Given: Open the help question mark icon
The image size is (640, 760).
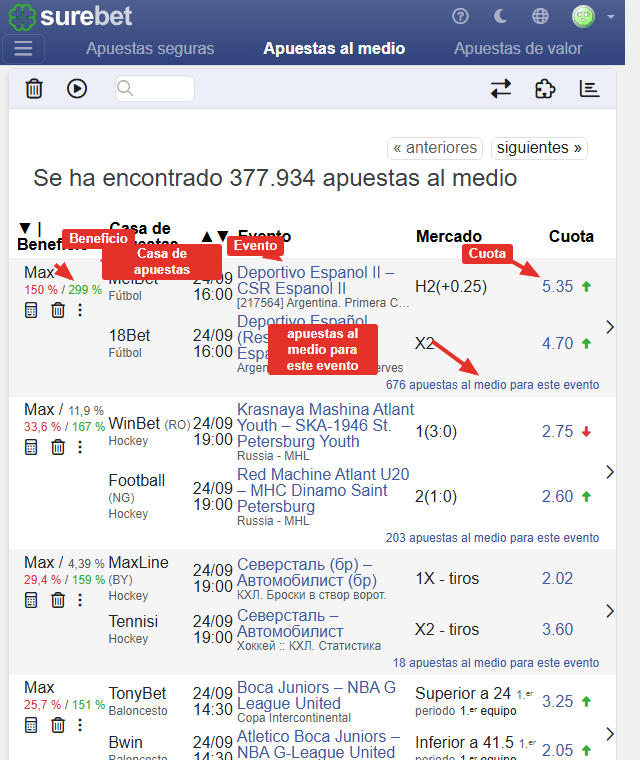Looking at the screenshot, I should click(460, 16).
